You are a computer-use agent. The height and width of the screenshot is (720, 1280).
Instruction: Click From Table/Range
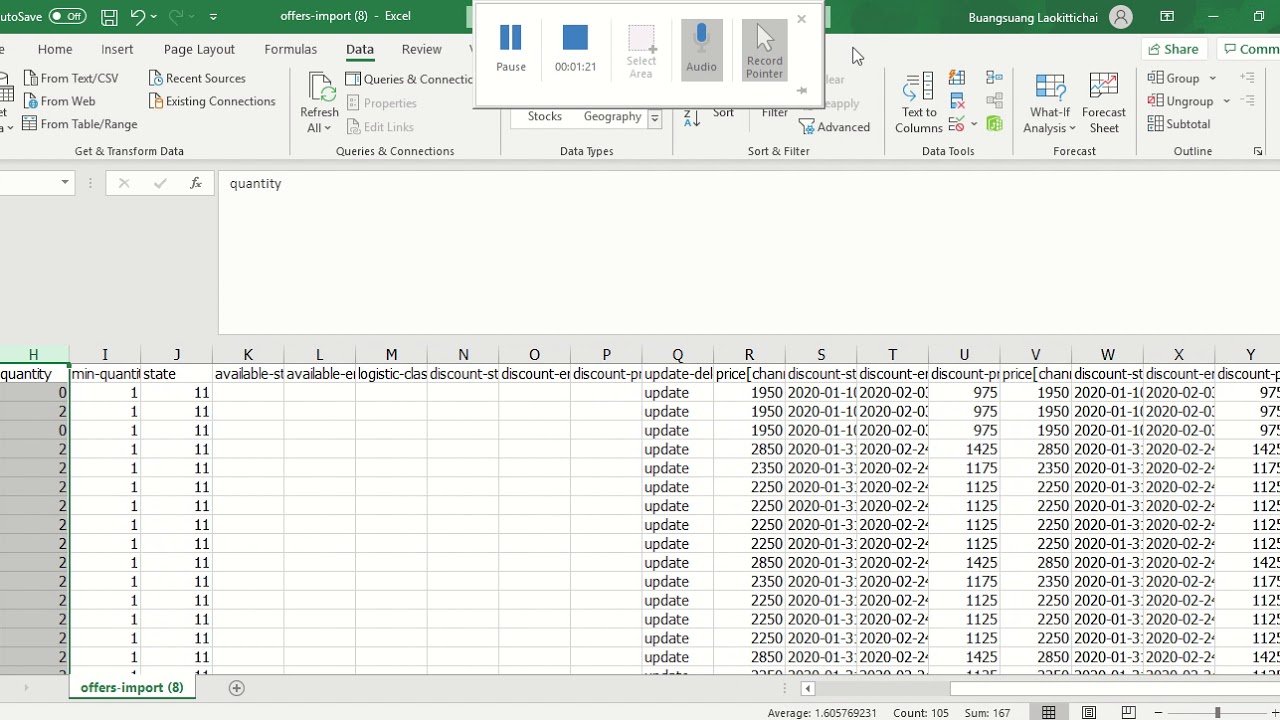point(80,124)
